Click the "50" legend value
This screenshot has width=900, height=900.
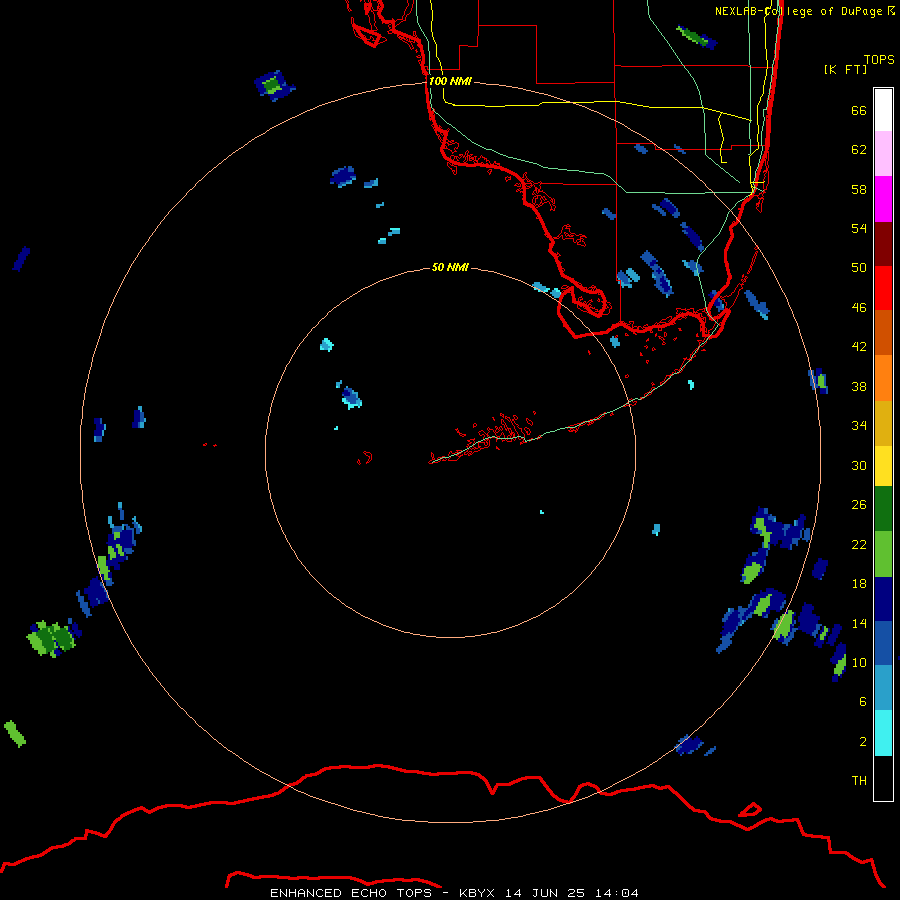(859, 267)
